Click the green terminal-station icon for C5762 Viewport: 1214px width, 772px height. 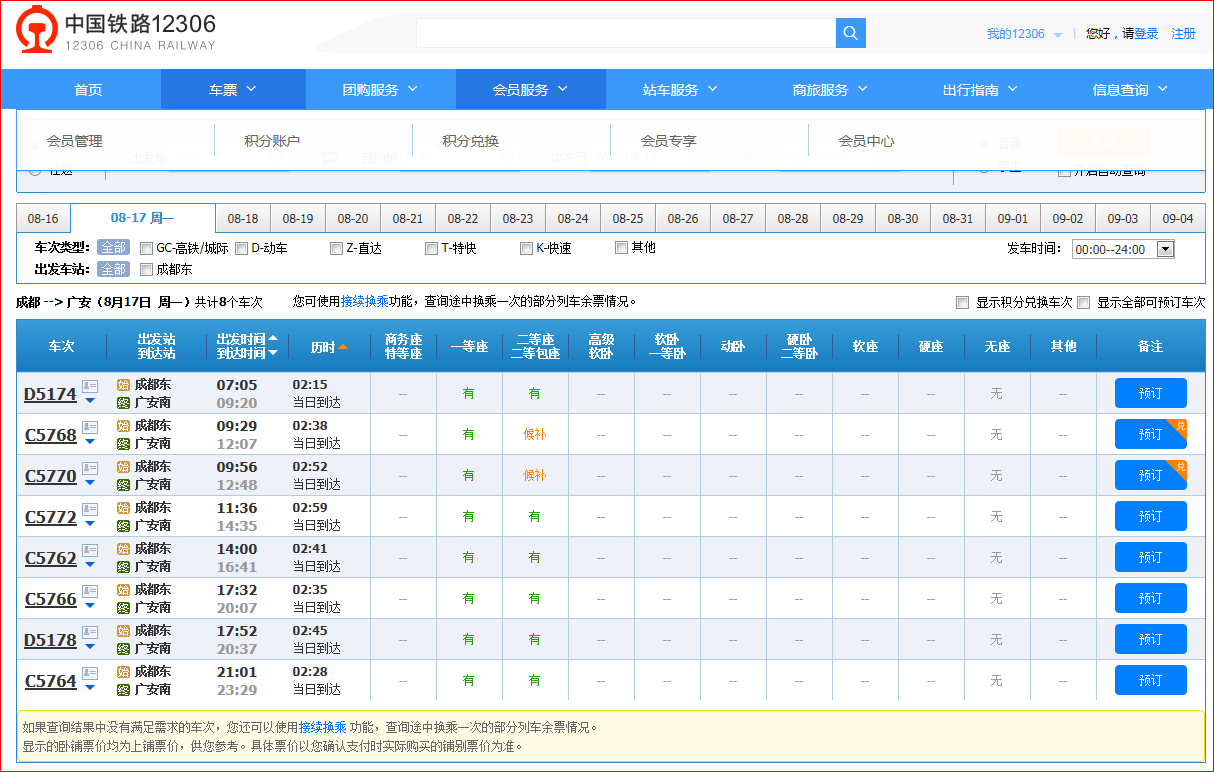pos(123,567)
